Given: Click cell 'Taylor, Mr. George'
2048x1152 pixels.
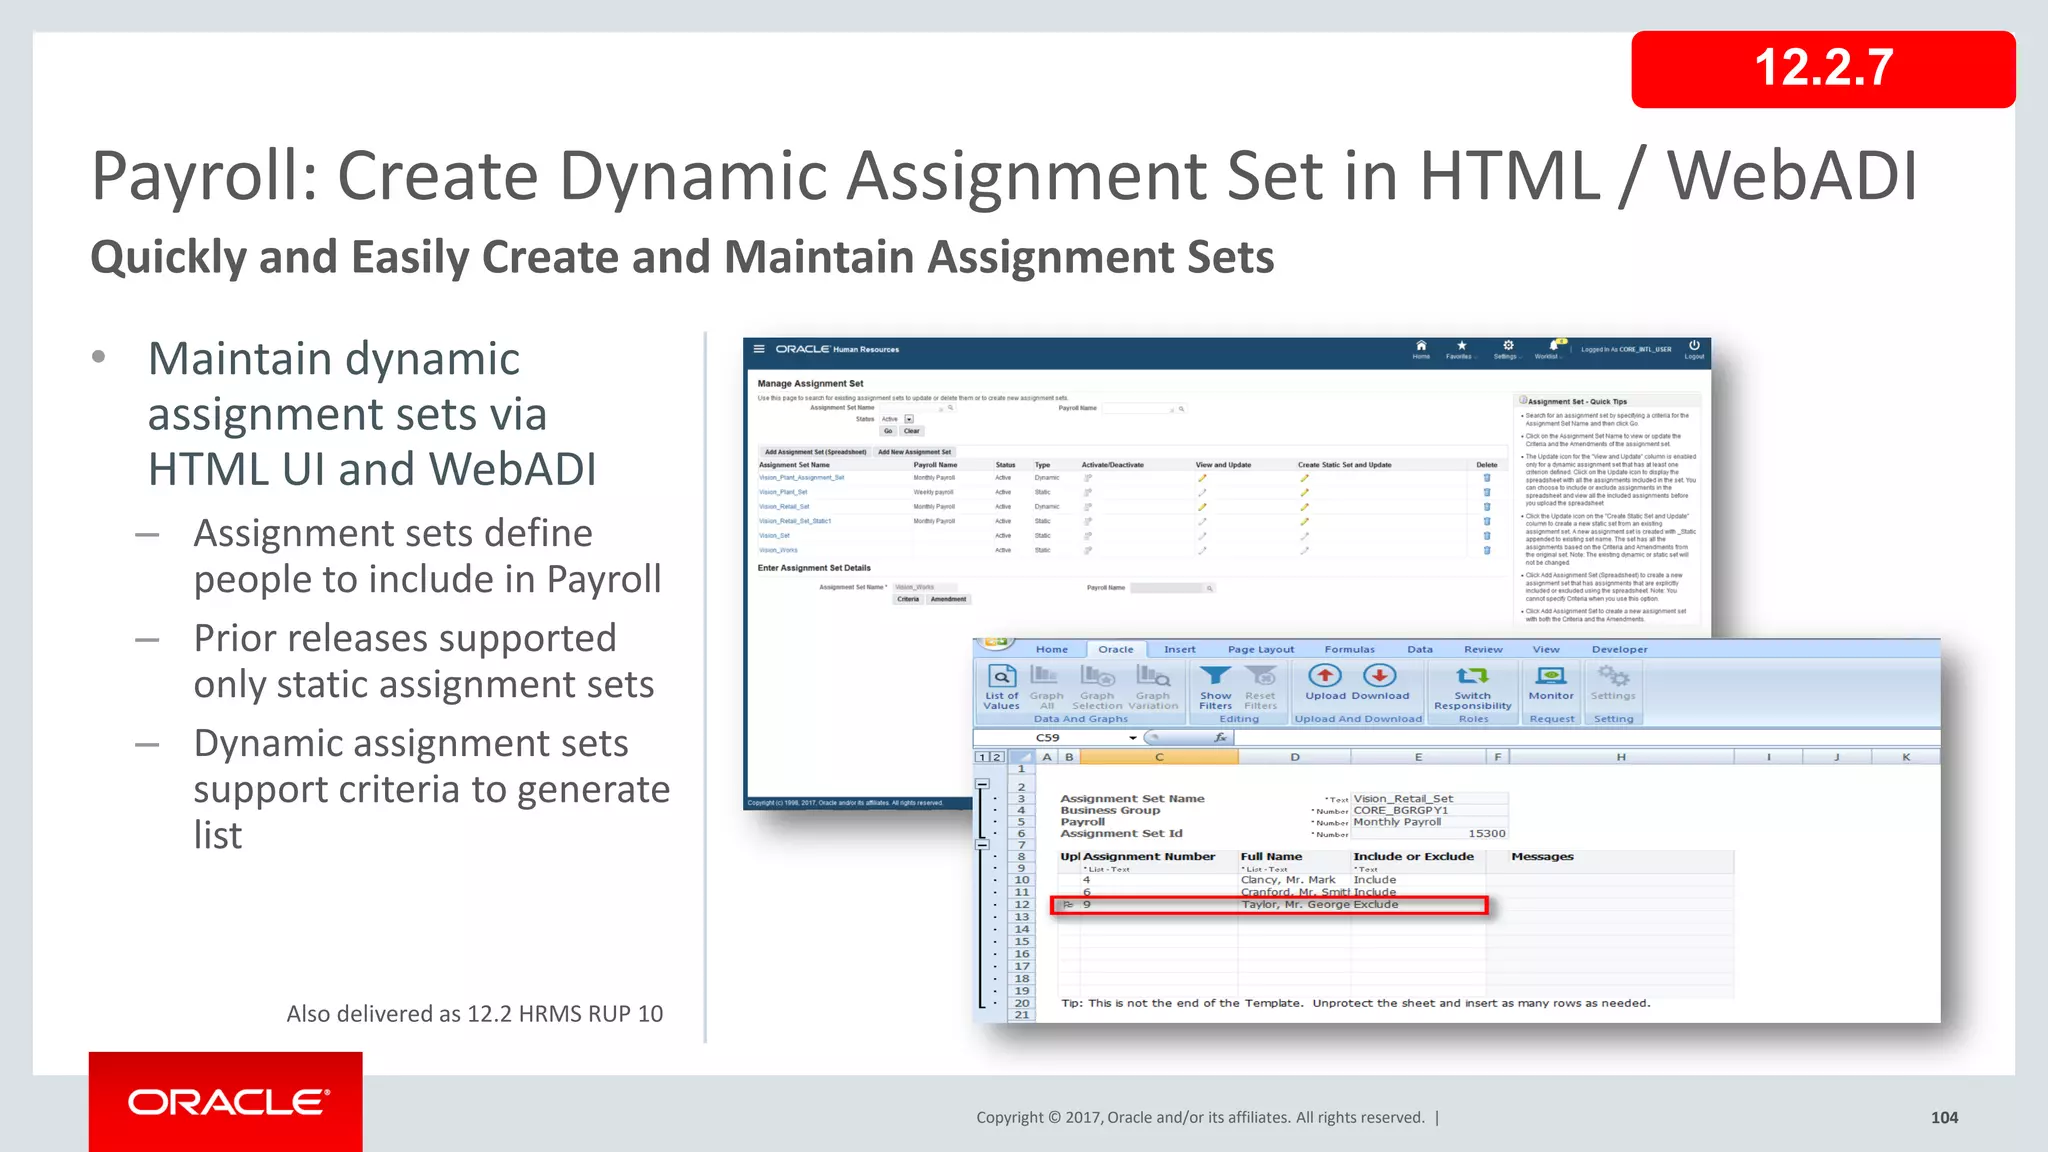Looking at the screenshot, I should tap(1294, 904).
